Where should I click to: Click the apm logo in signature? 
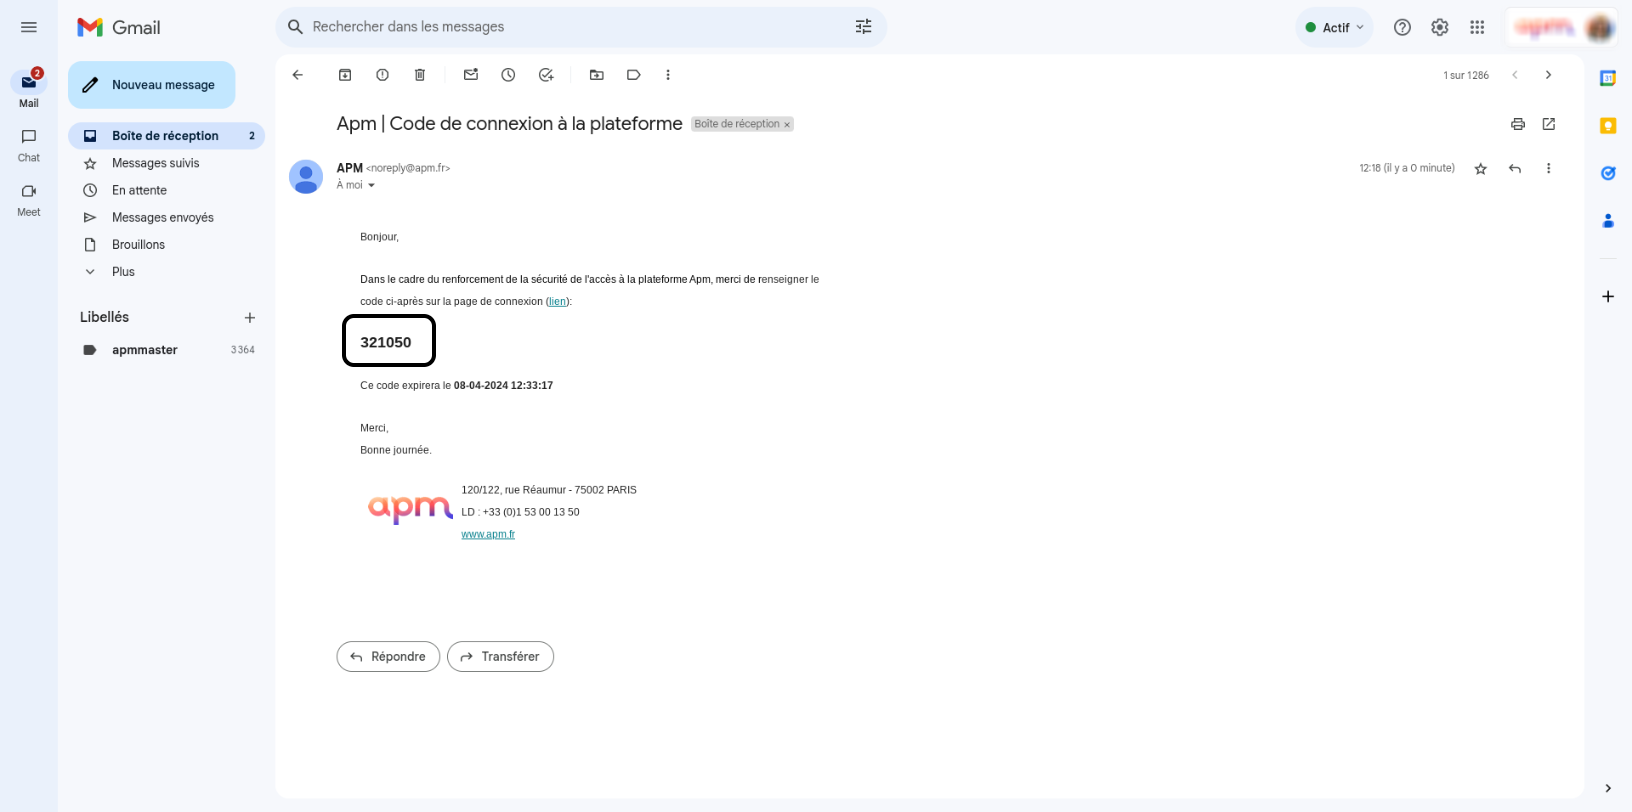tap(410, 509)
